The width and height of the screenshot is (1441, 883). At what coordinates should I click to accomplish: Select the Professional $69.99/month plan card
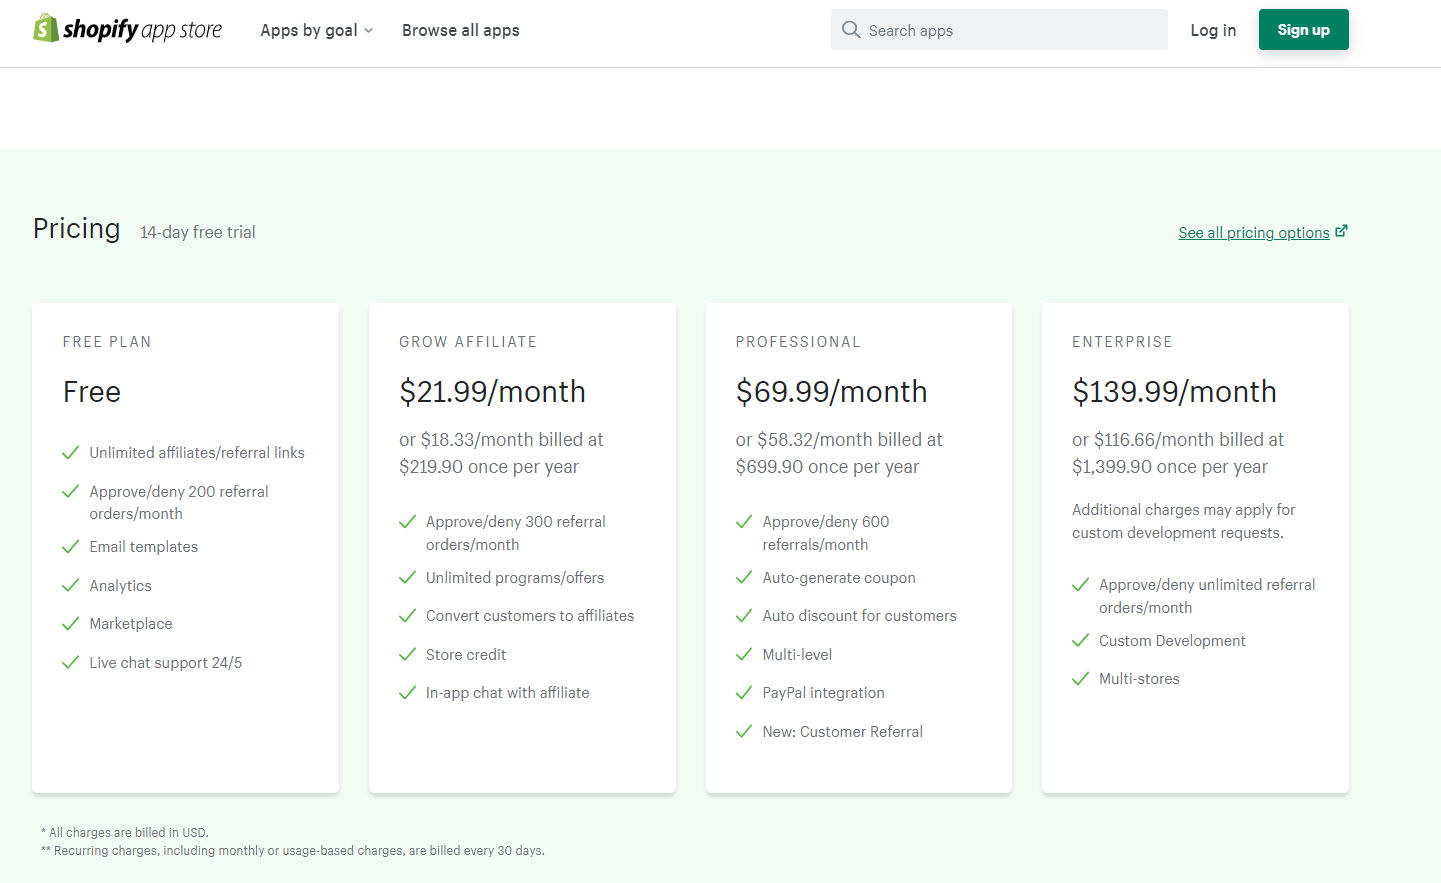[858, 548]
